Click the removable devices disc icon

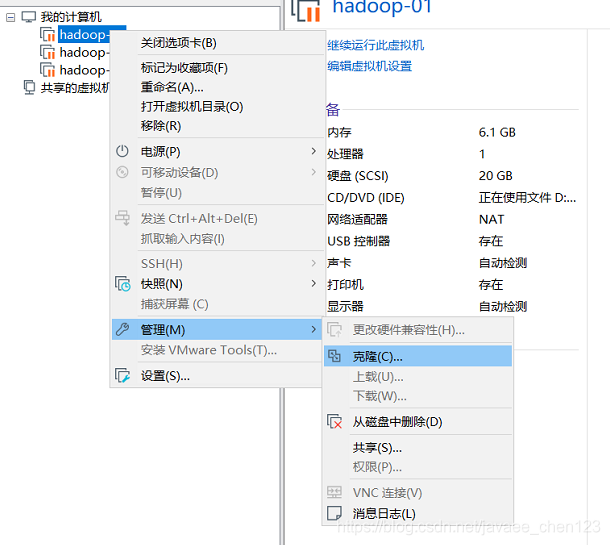click(x=122, y=172)
